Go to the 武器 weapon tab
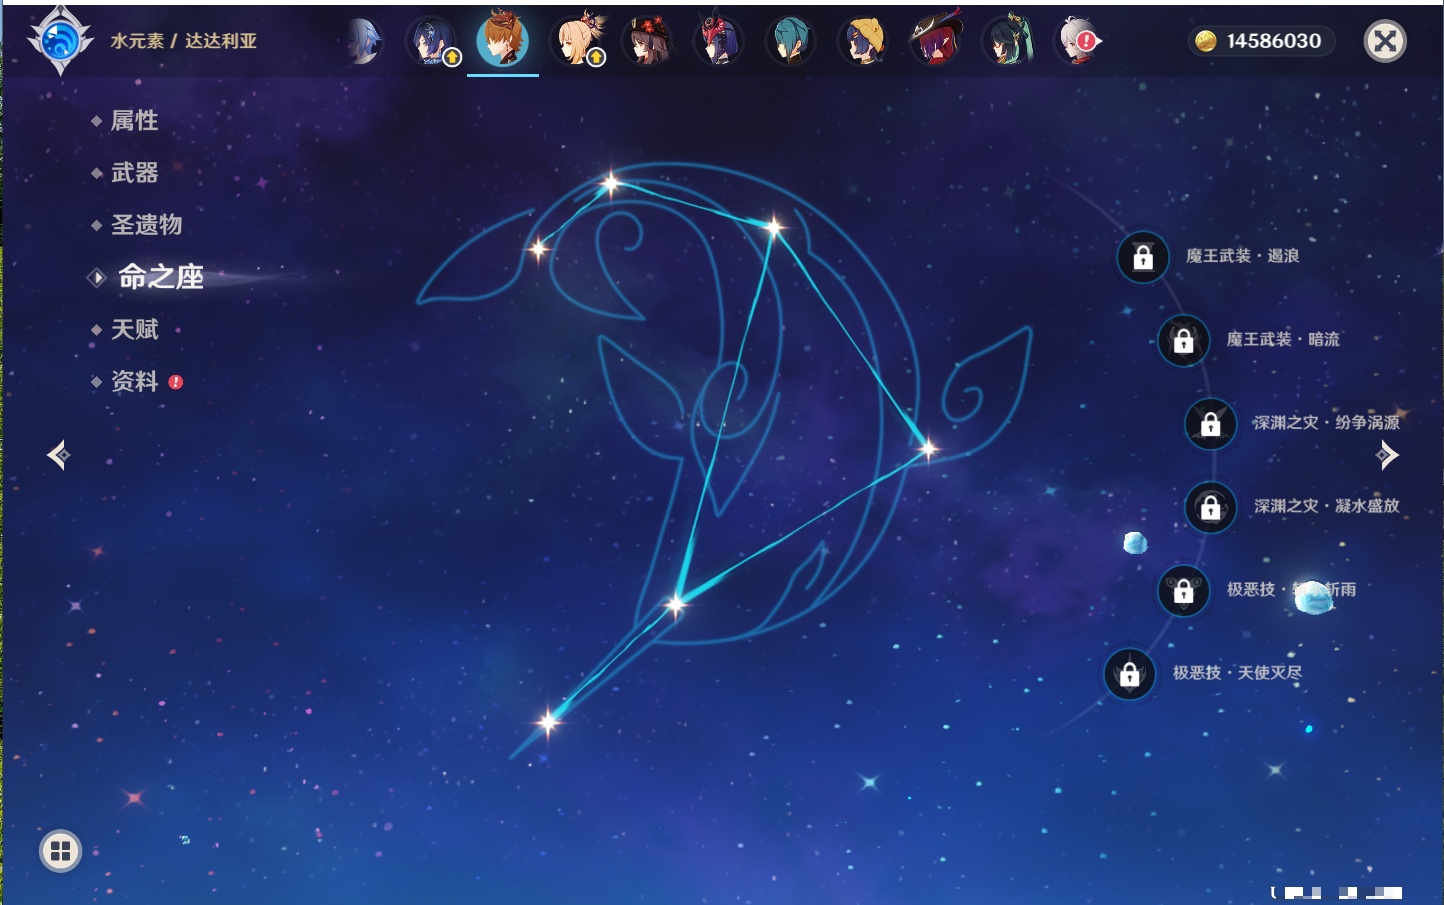 pos(134,173)
